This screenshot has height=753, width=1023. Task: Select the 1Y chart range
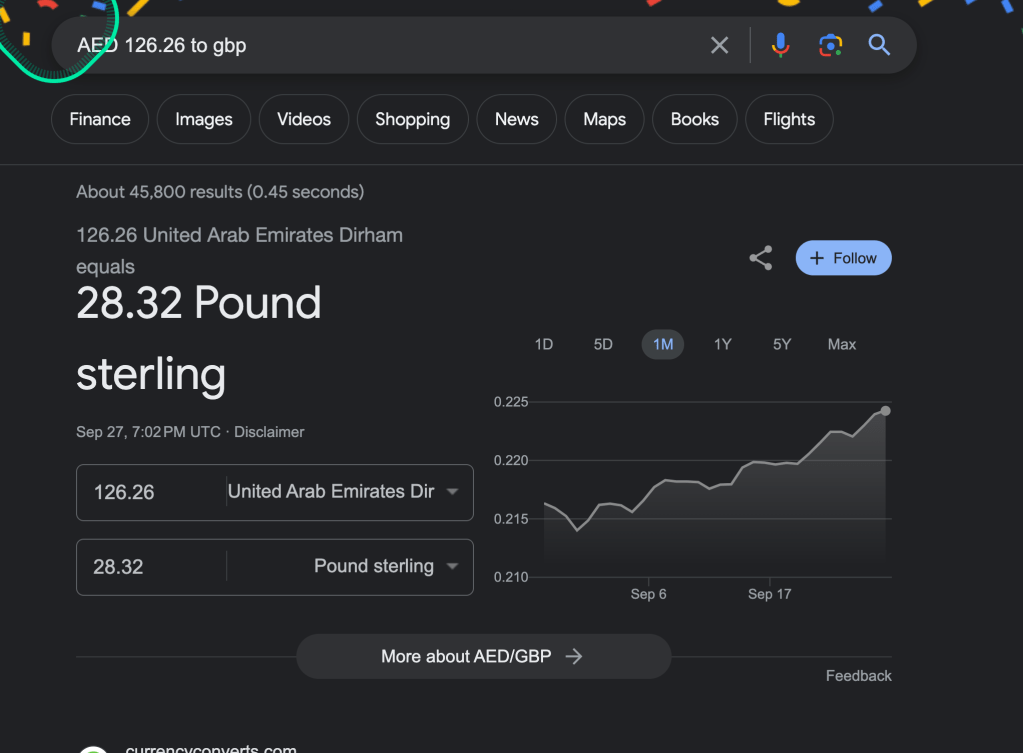coord(722,344)
